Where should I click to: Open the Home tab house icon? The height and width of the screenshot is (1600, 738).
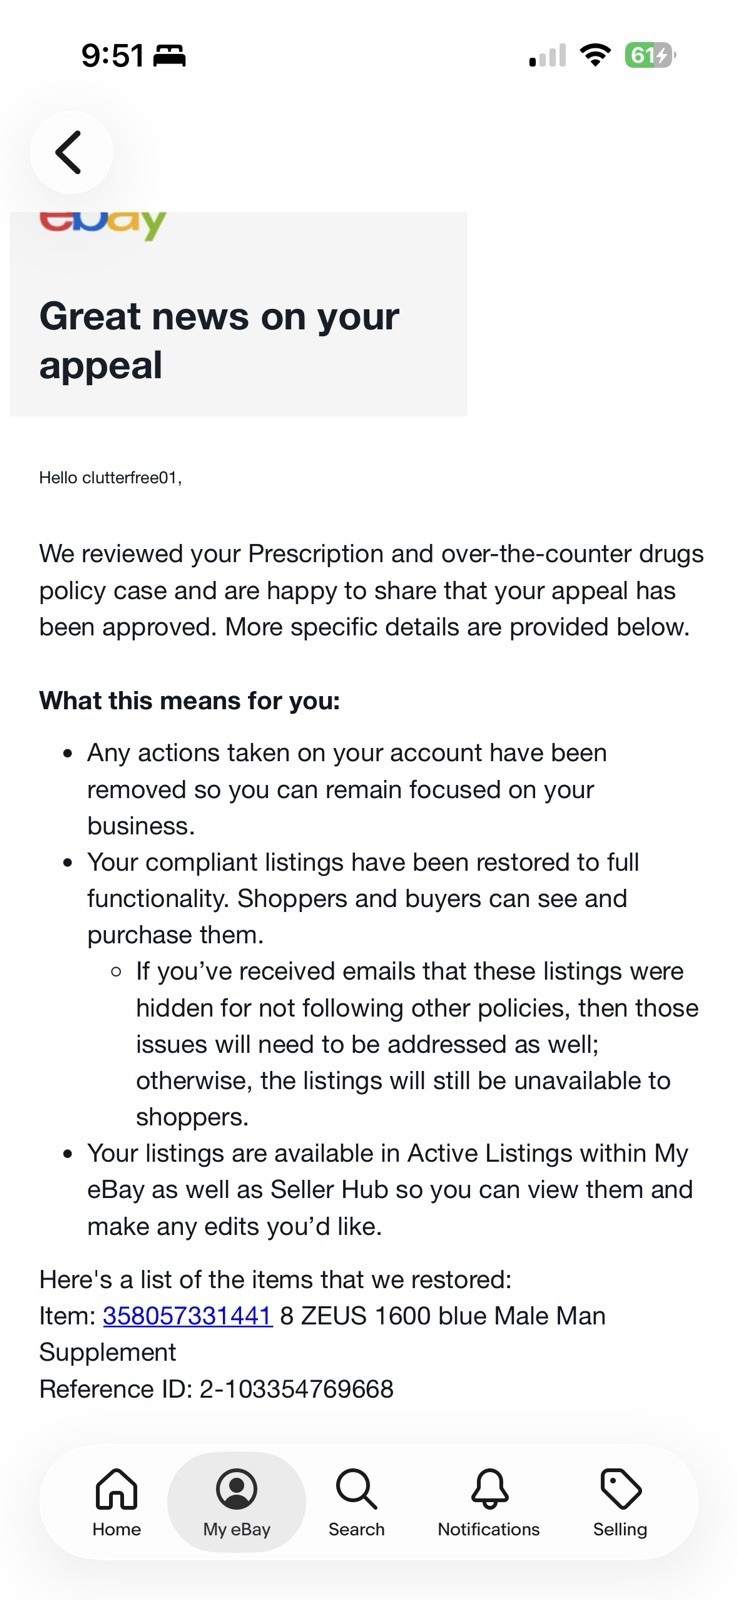pyautogui.click(x=117, y=1488)
